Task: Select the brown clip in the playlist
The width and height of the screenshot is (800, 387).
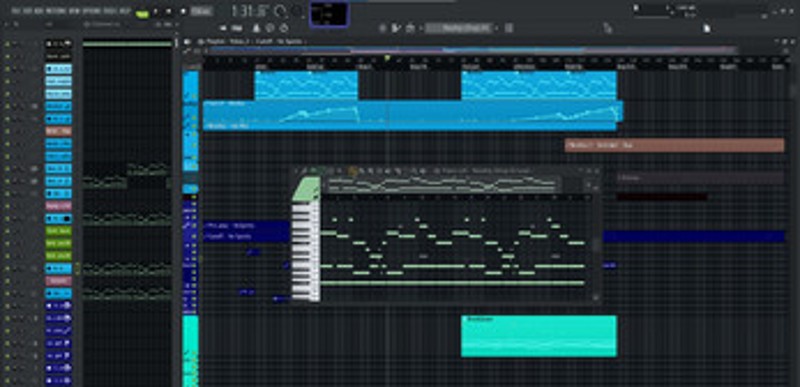Action: coord(674,145)
